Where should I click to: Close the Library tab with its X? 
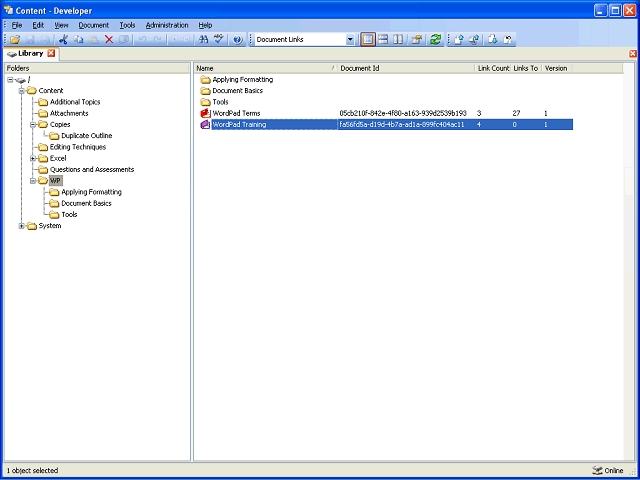coord(51,53)
